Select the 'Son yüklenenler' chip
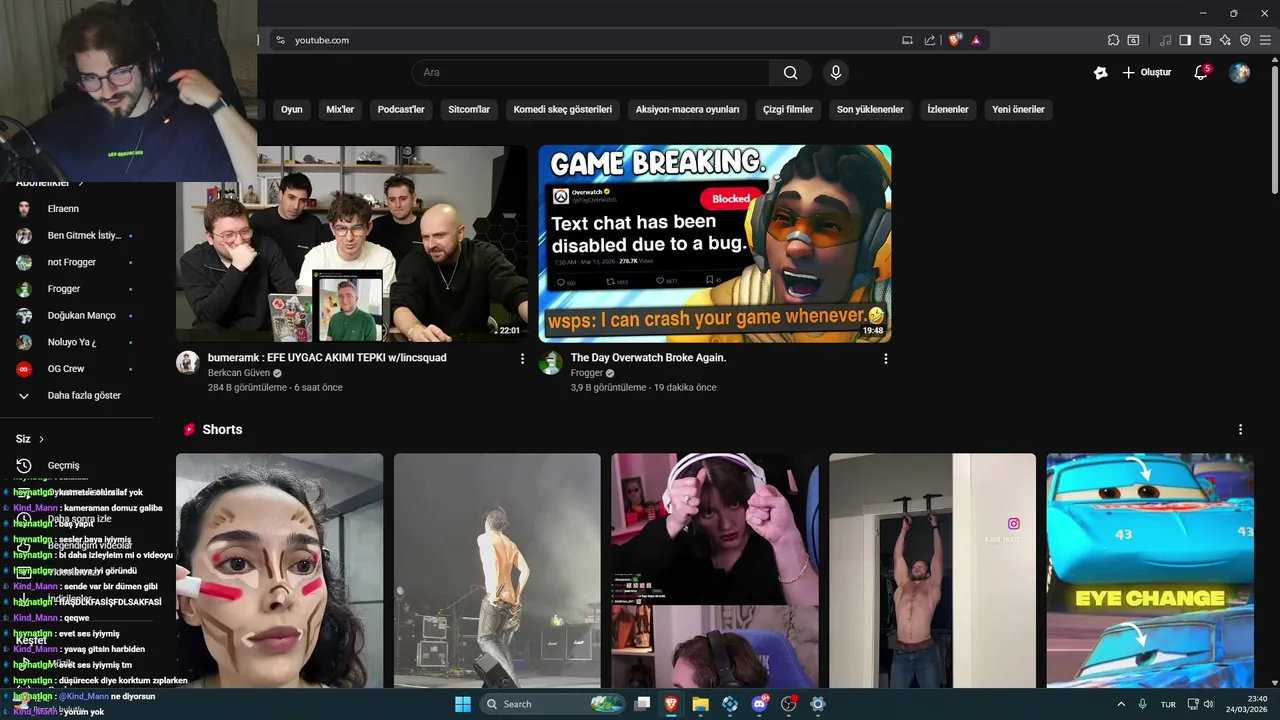 (x=870, y=109)
